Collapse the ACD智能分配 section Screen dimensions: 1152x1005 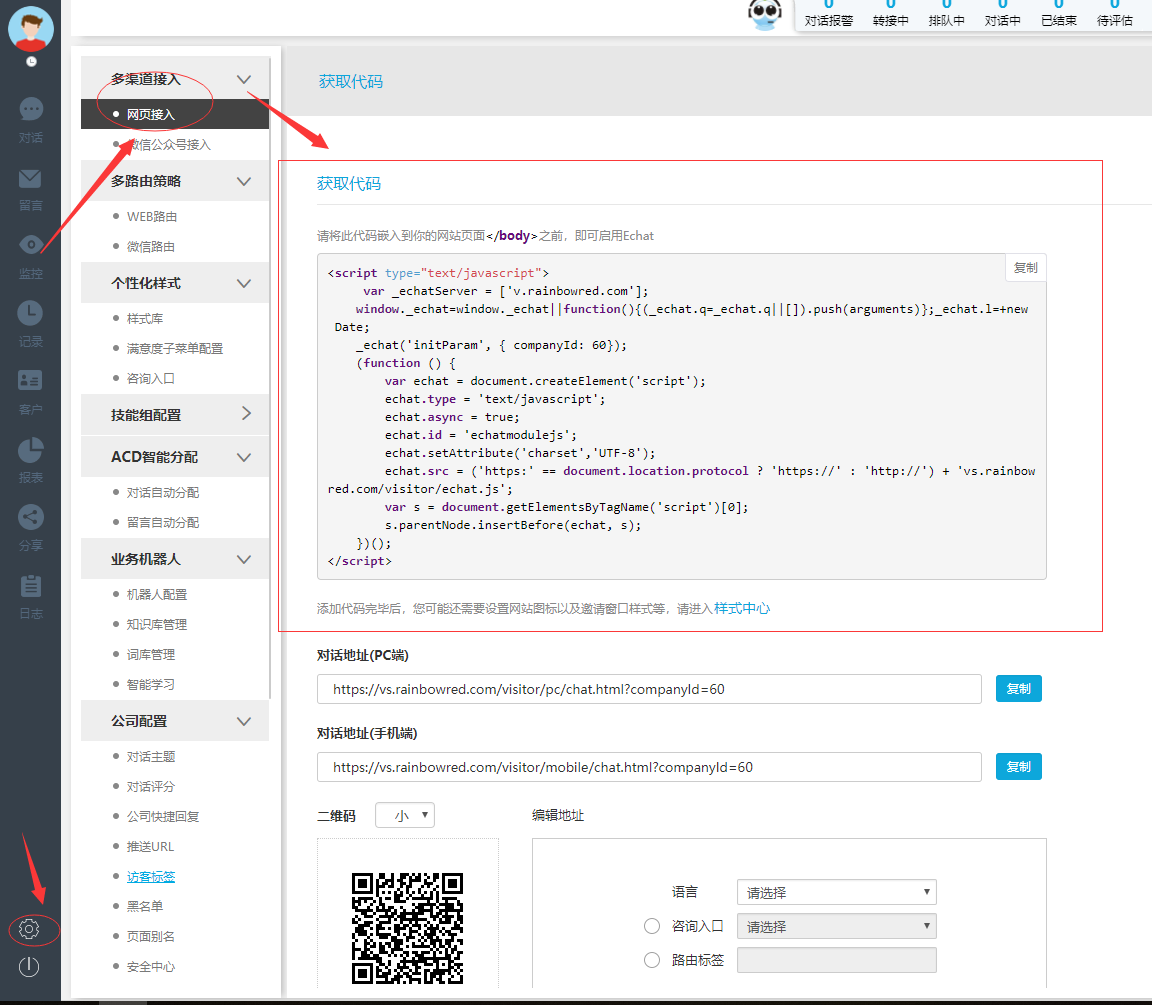click(x=244, y=457)
